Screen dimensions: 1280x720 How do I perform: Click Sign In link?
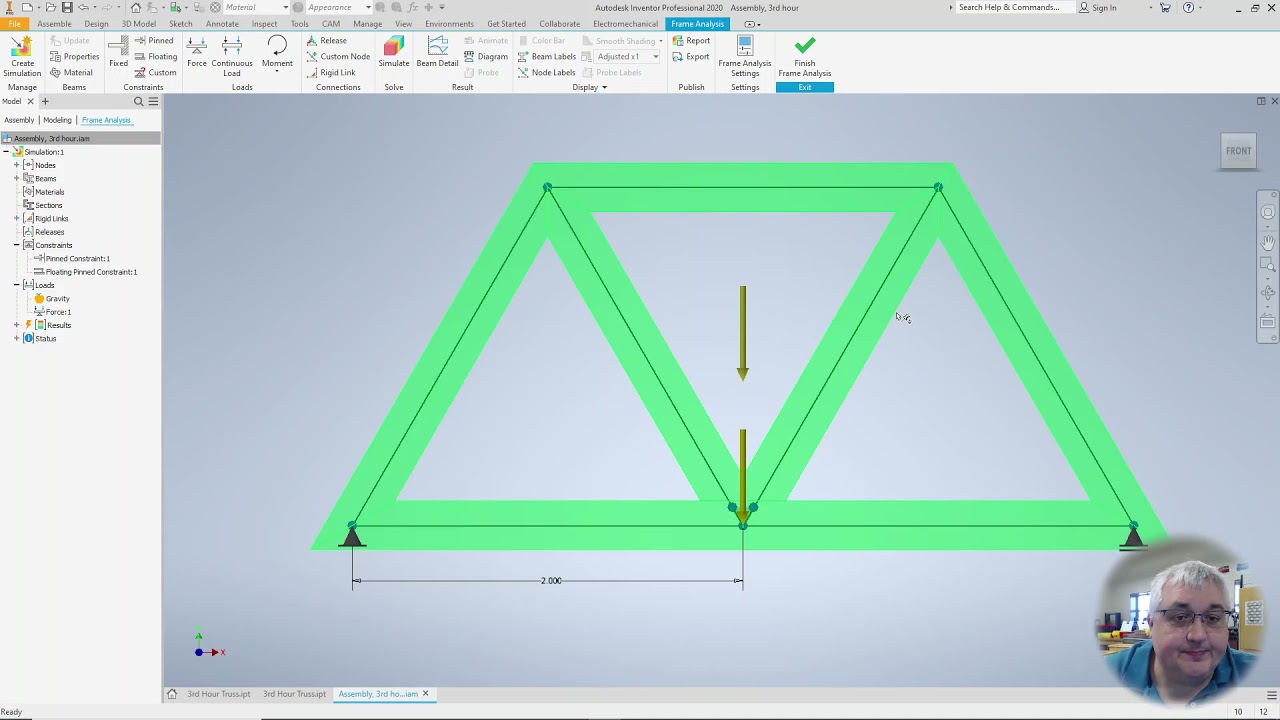[1104, 7]
